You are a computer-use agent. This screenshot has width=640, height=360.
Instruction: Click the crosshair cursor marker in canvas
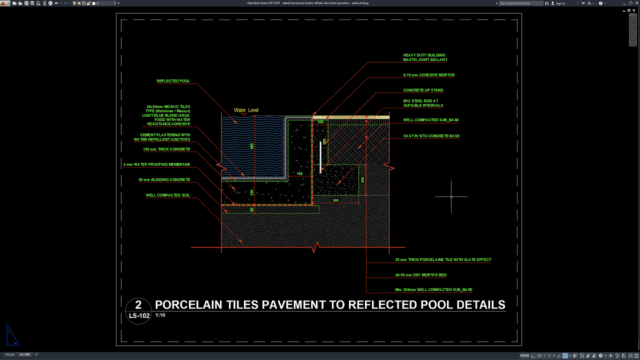coord(451,197)
